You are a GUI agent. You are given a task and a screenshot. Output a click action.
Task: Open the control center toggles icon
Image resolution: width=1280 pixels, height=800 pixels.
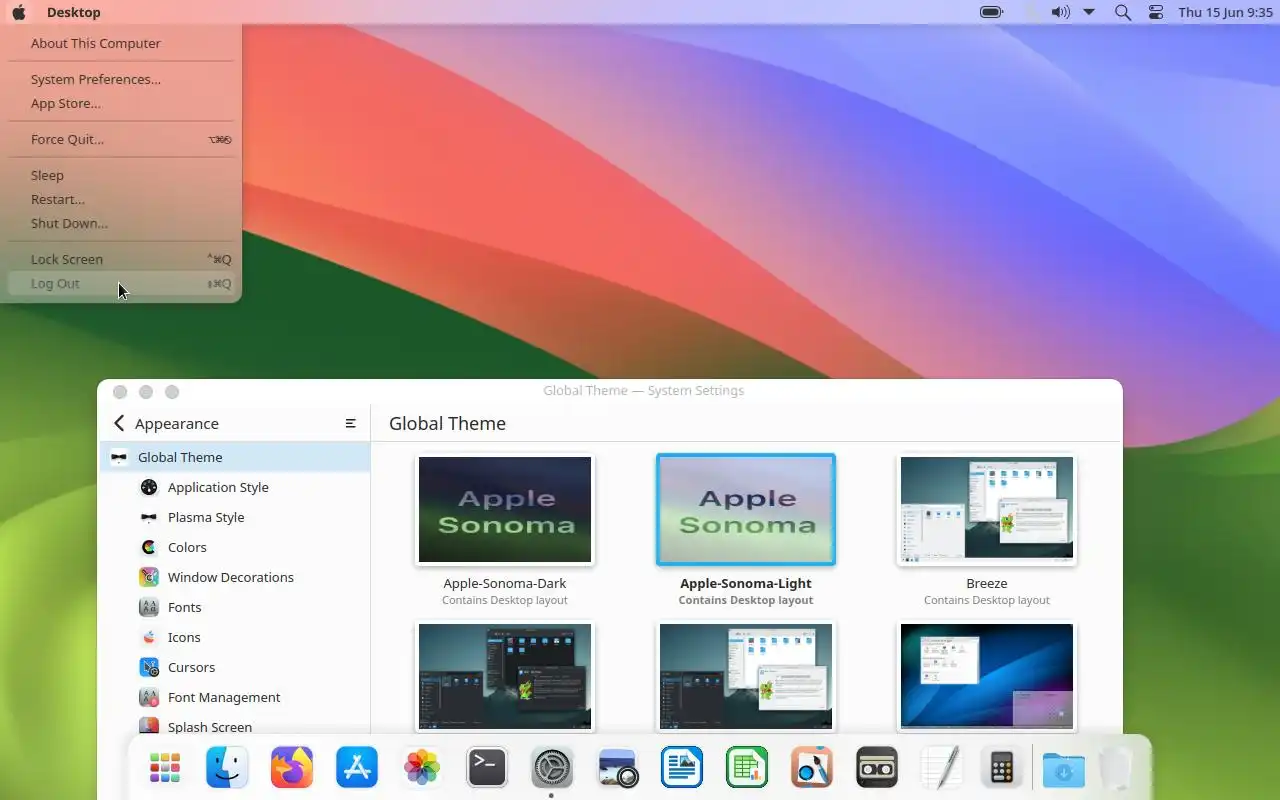pos(1156,12)
